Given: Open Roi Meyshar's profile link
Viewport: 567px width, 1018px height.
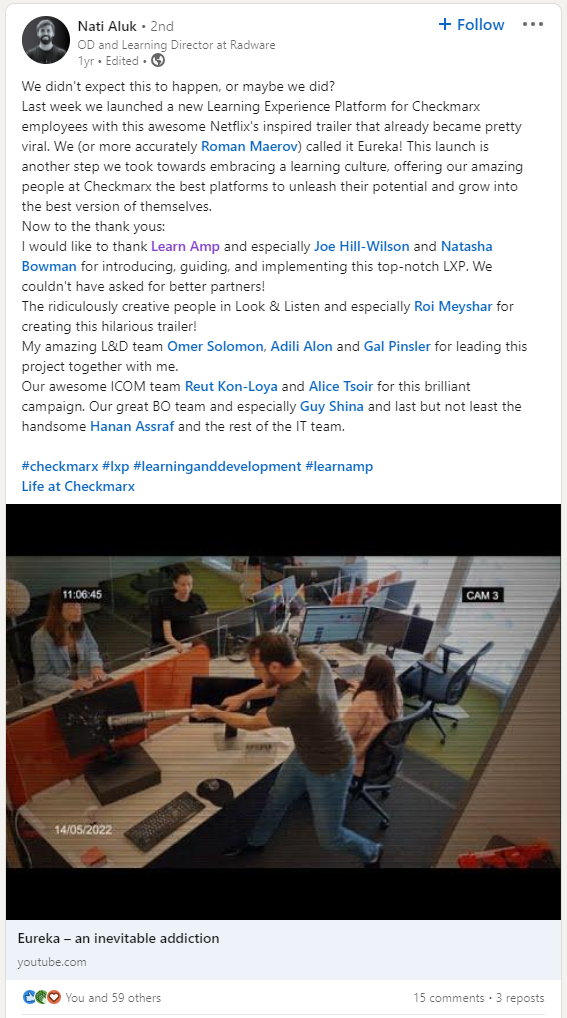Looking at the screenshot, I should coord(453,306).
